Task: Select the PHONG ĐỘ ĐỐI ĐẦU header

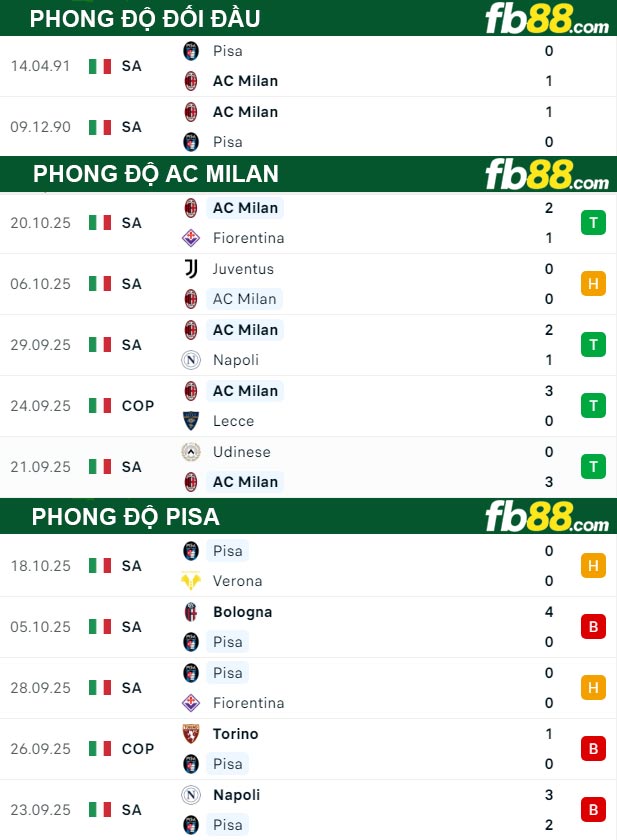Action: click(x=145, y=18)
